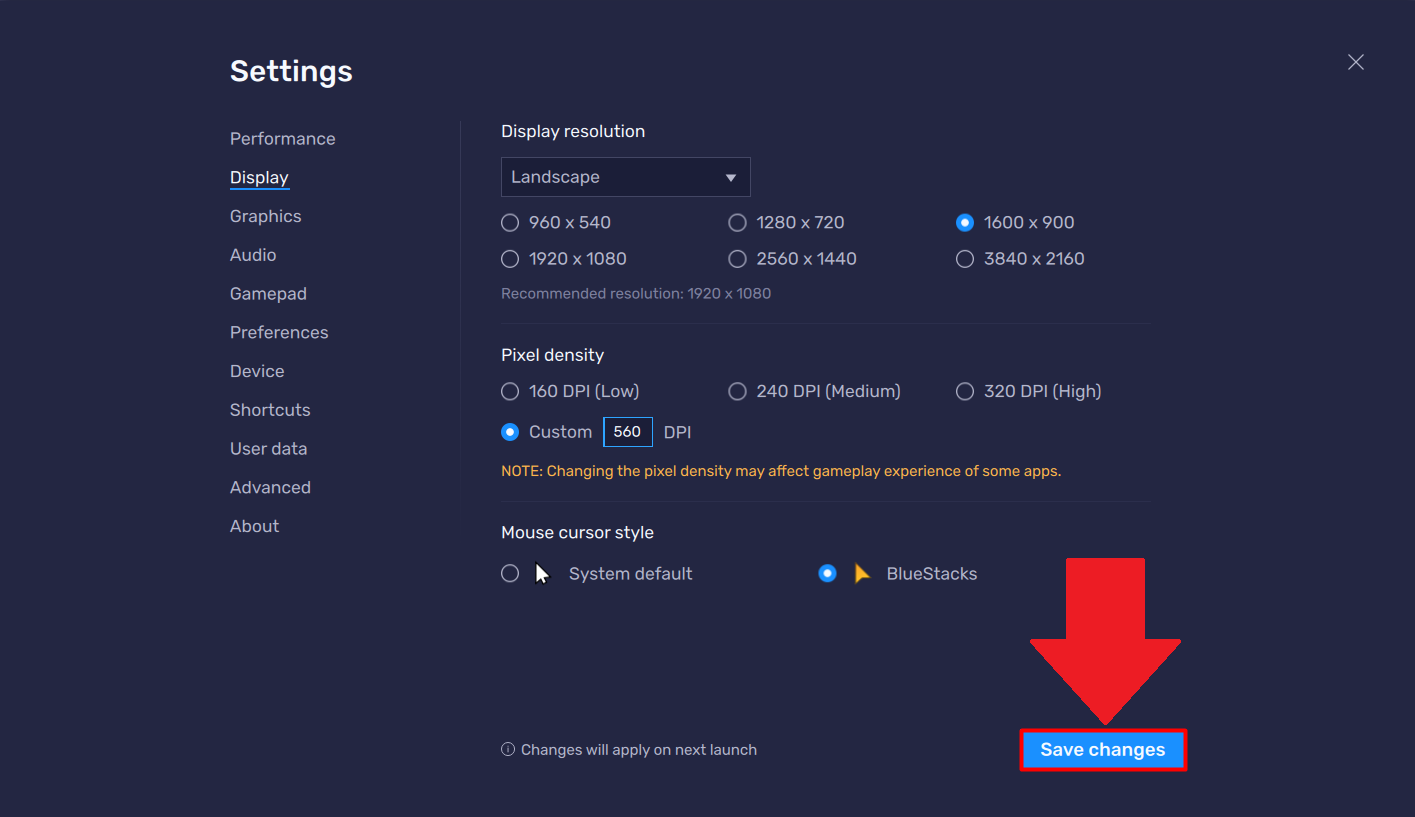Select 3840 x 2160 resolution

(x=965, y=259)
